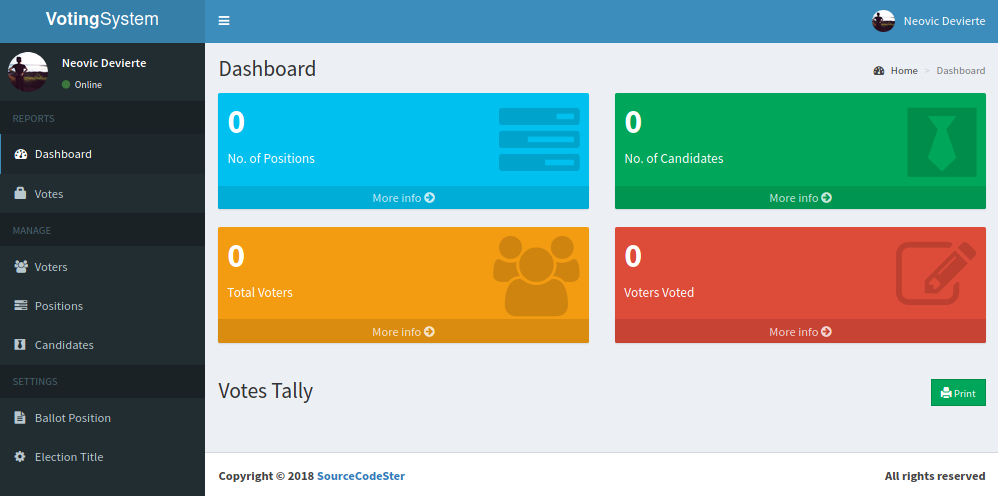Viewport: 998px width, 496px height.
Task: Click the Dashboard gauge icon in the sidebar
Action: [20, 154]
